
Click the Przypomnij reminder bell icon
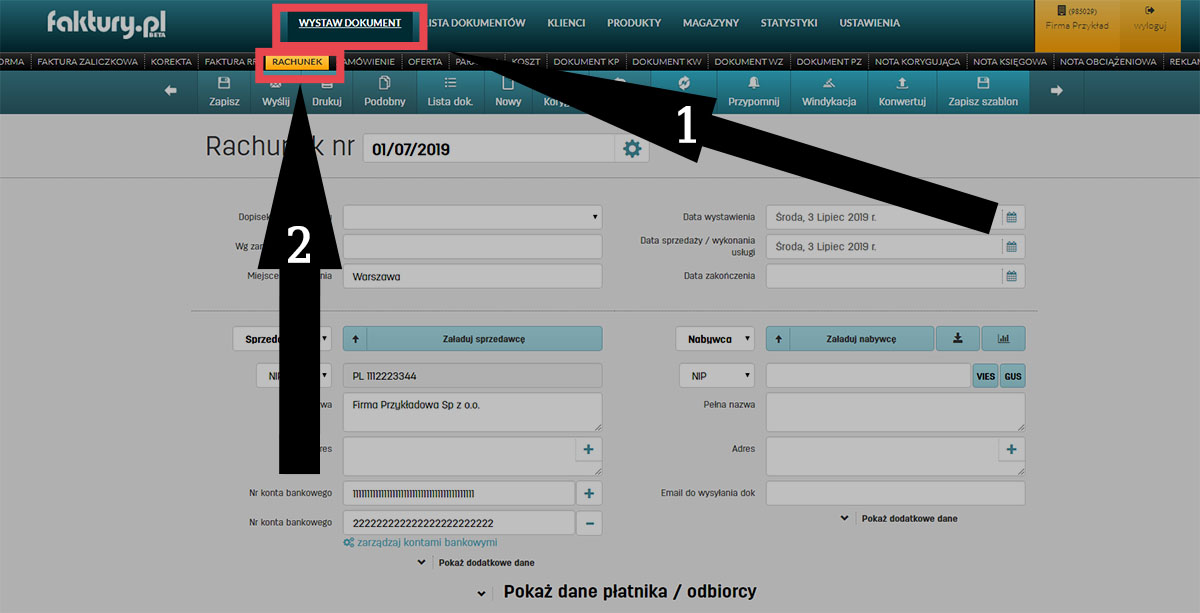click(x=752, y=92)
